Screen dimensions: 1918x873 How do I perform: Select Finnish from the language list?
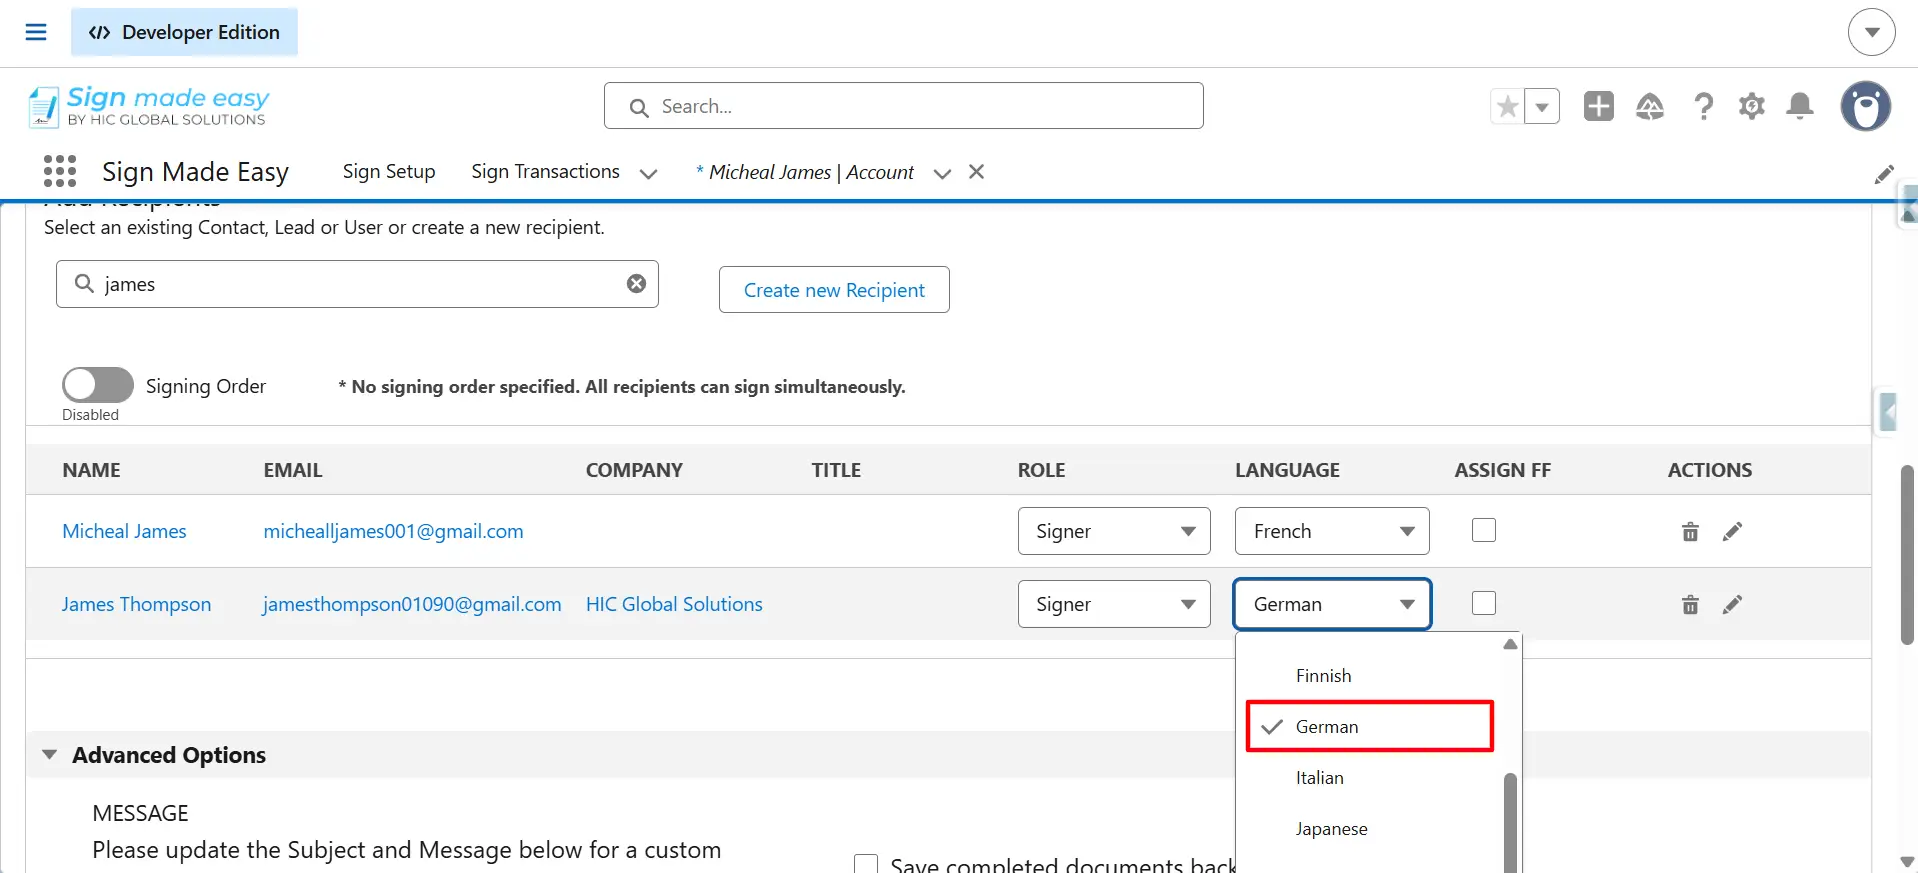click(1369, 676)
